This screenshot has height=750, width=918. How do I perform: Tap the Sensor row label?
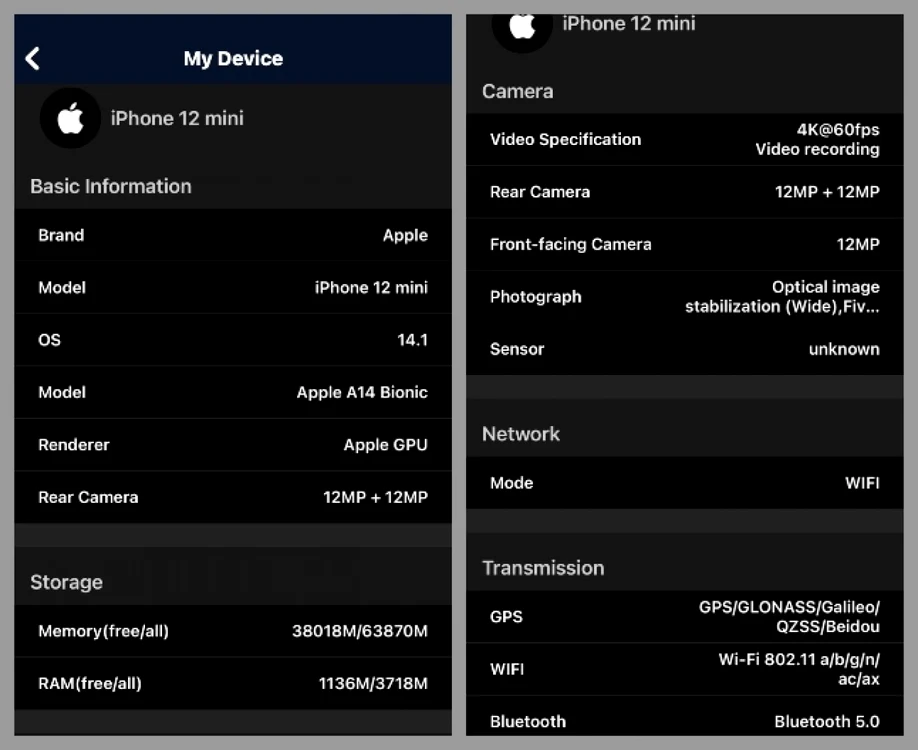pyautogui.click(x=517, y=349)
